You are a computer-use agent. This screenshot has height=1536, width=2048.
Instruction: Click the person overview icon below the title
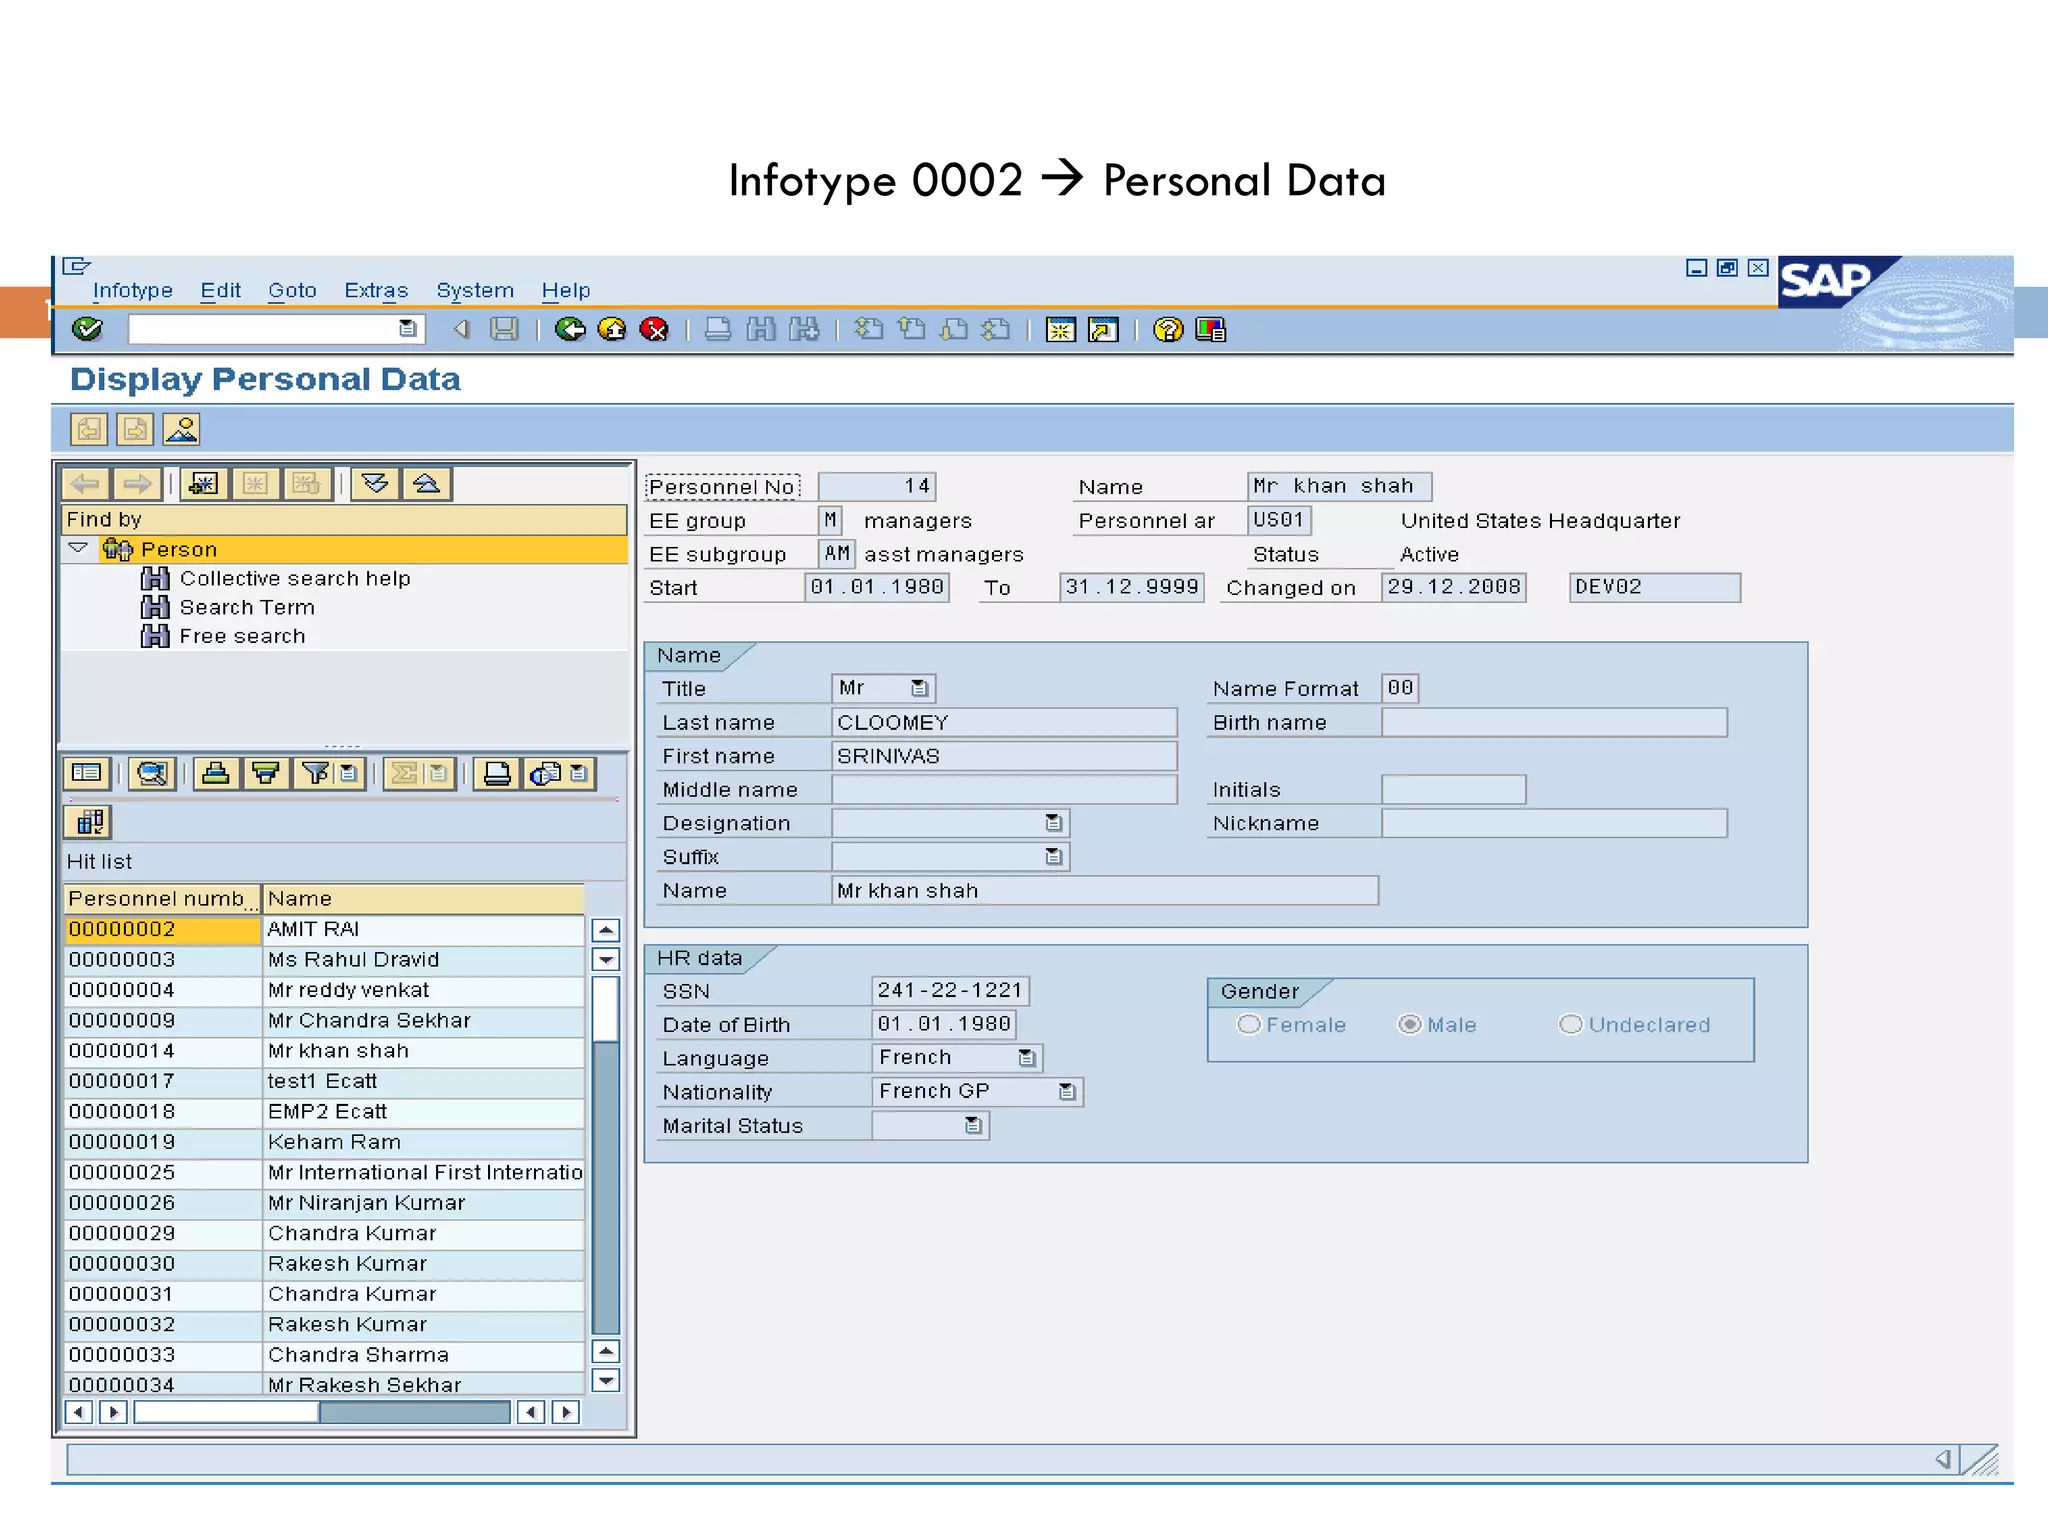tap(182, 429)
